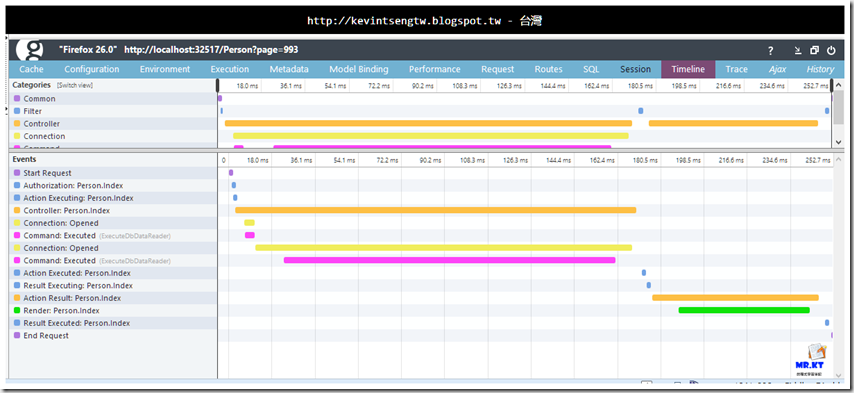This screenshot has width=854, height=393.
Task: Minimize the Glimpse panel with down-arrow icon
Action: click(x=798, y=51)
